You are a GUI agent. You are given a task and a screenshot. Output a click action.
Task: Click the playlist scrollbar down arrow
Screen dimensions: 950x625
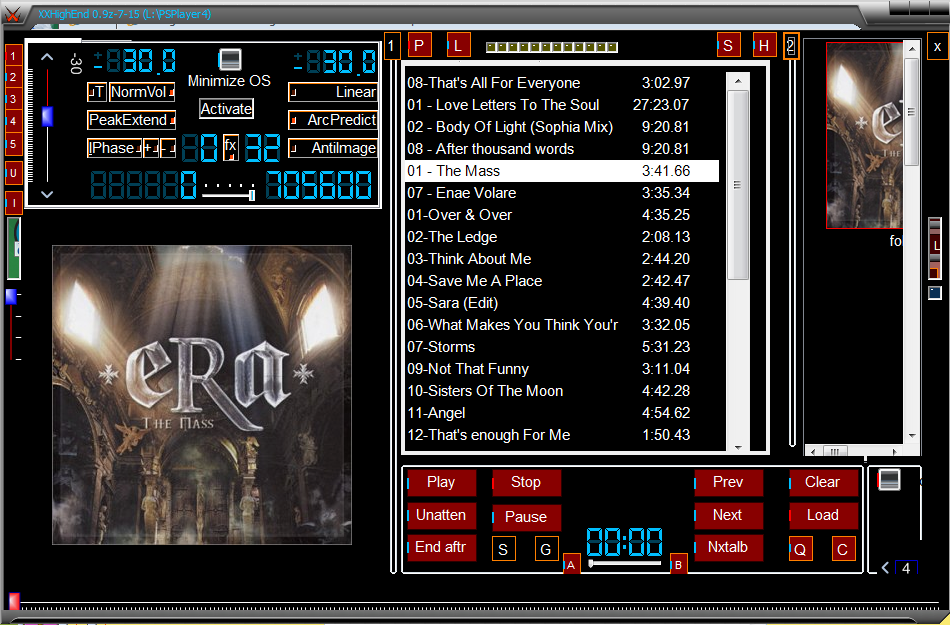pyautogui.click(x=737, y=448)
